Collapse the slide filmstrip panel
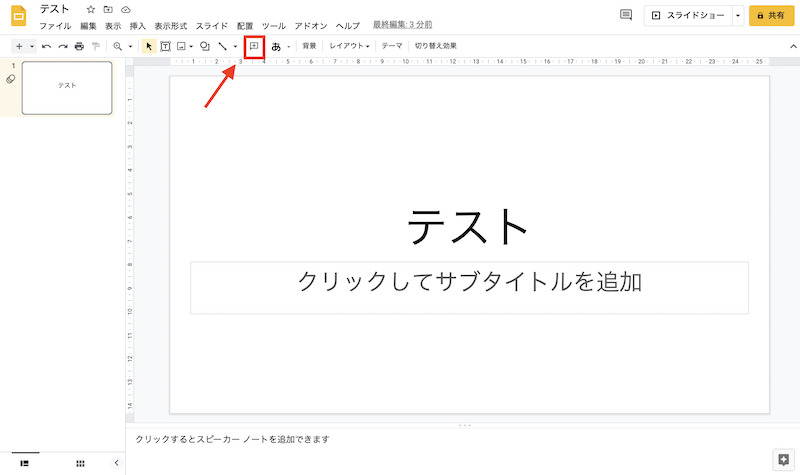The image size is (800, 475). click(x=116, y=463)
